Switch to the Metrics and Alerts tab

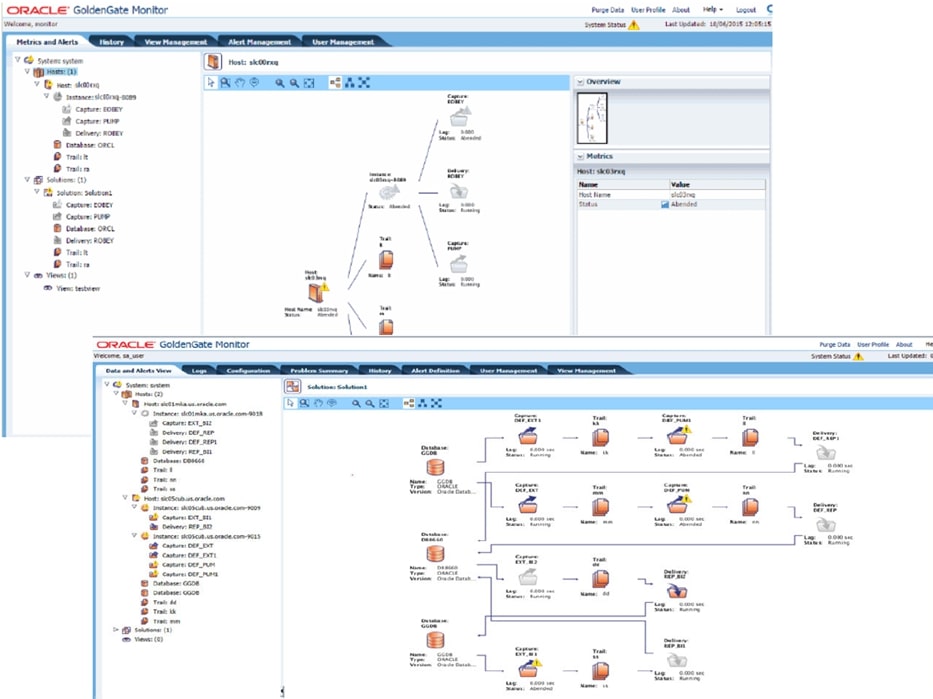(47, 42)
